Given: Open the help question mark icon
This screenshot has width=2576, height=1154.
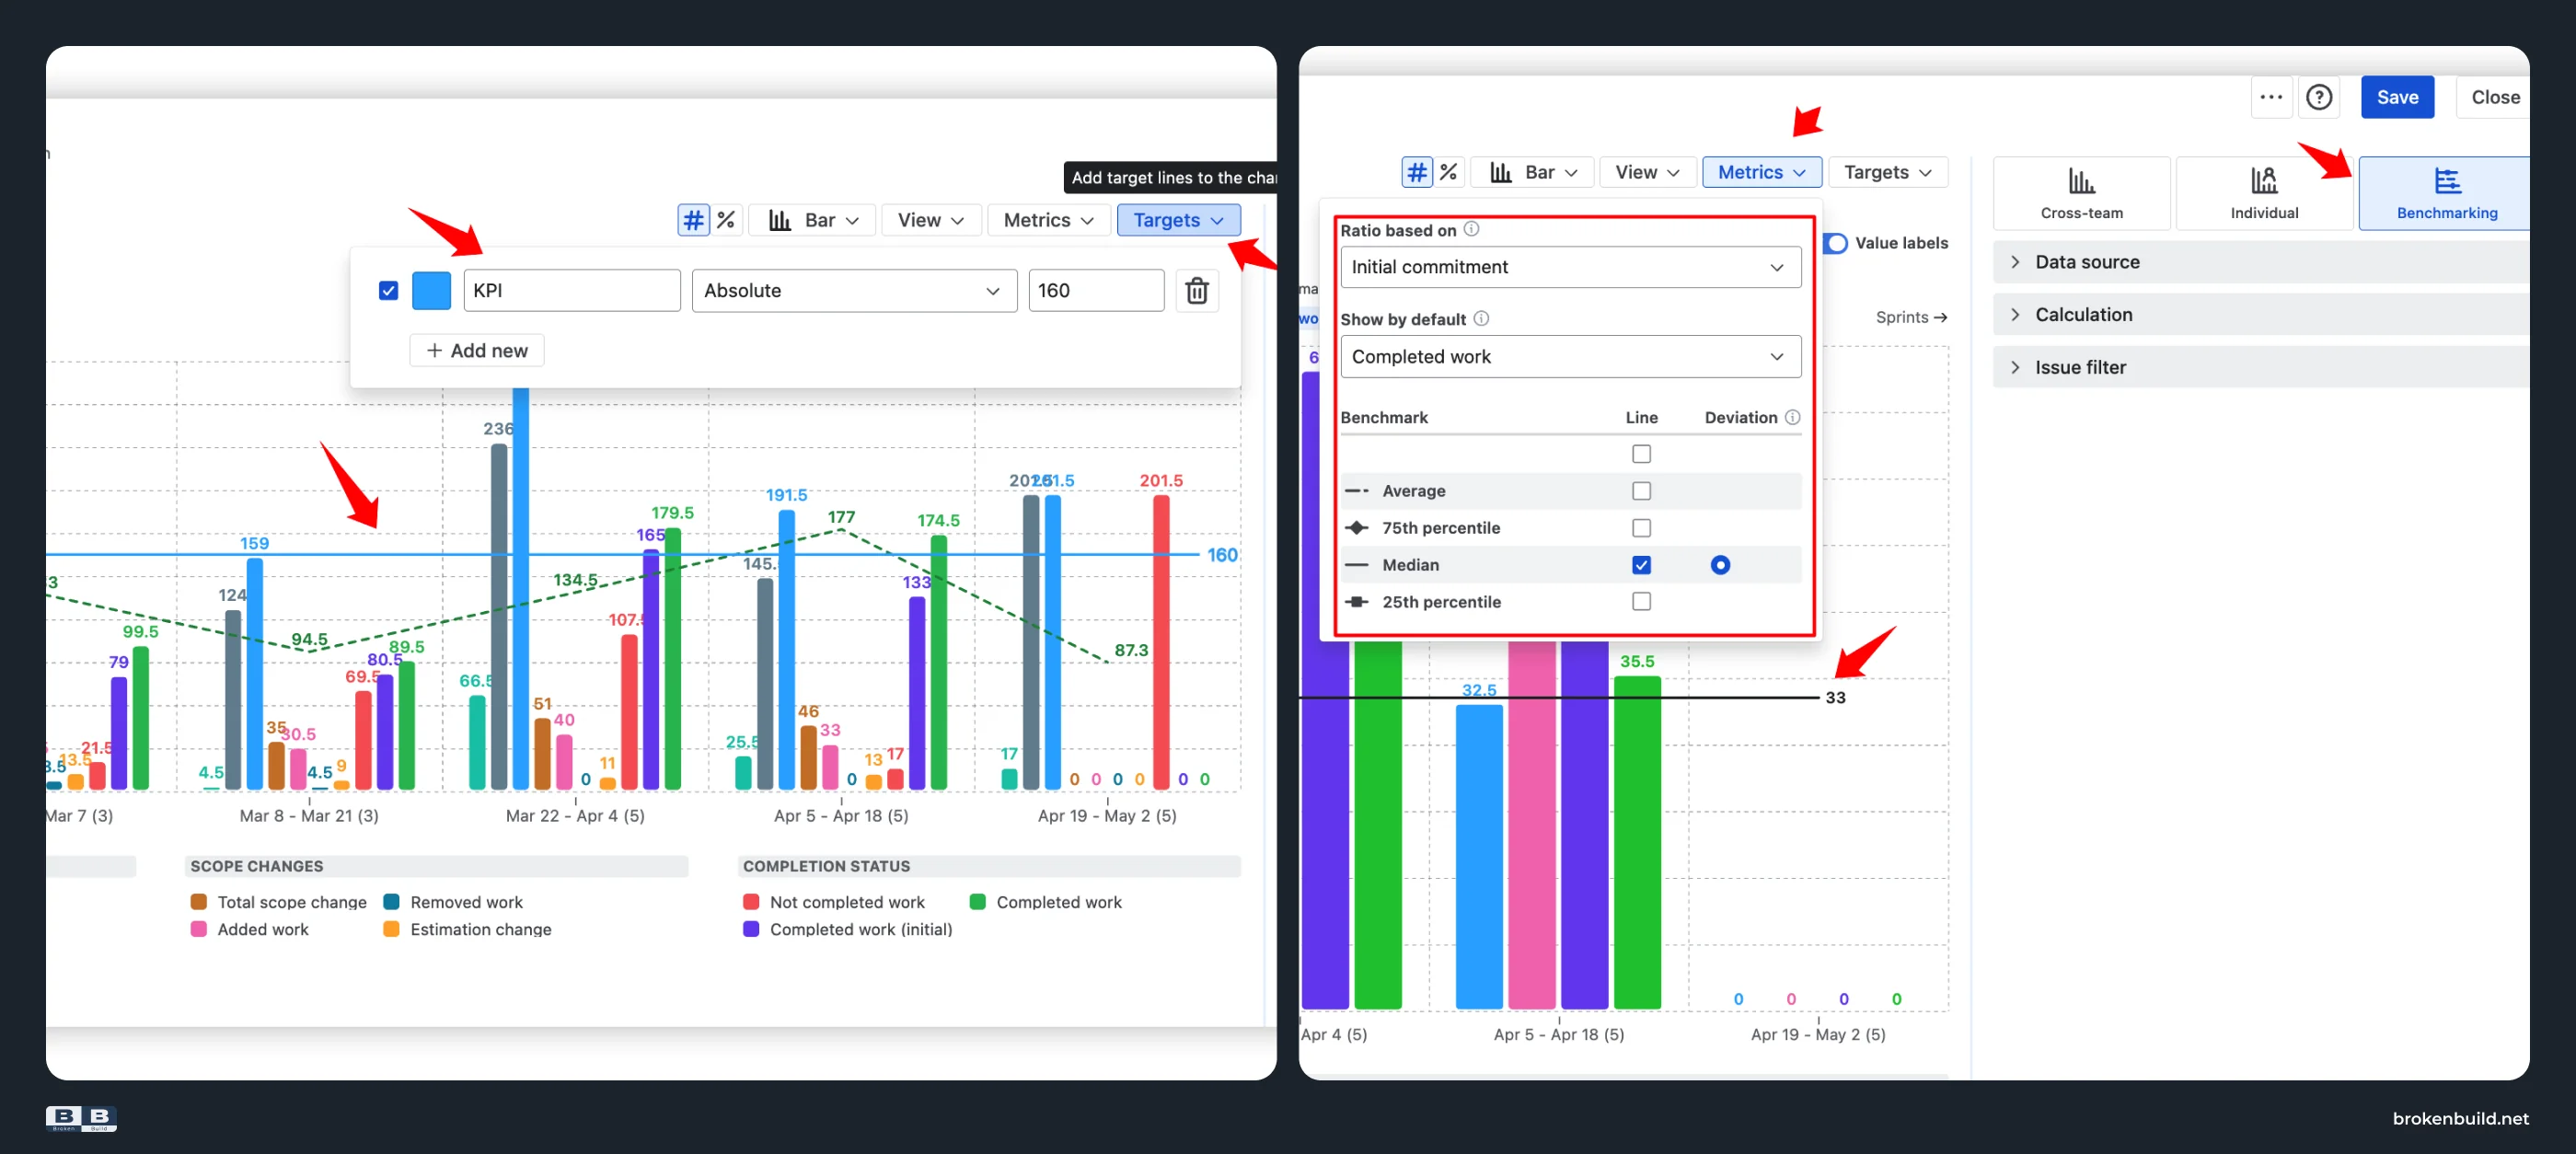Looking at the screenshot, I should 2318,97.
